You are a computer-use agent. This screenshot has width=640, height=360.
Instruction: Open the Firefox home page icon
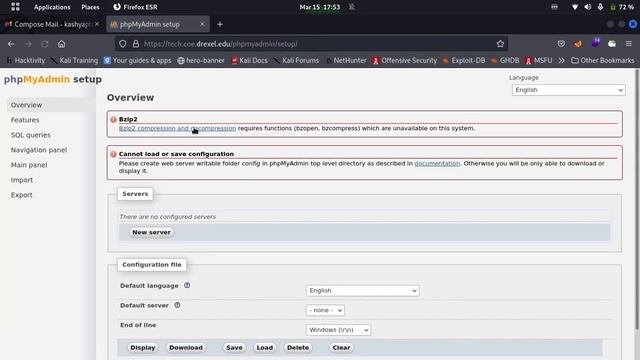point(61,44)
